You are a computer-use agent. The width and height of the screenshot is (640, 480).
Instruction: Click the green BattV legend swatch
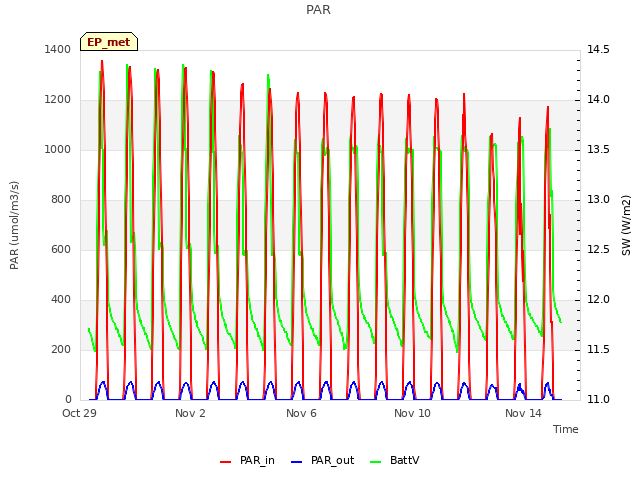pos(376,462)
